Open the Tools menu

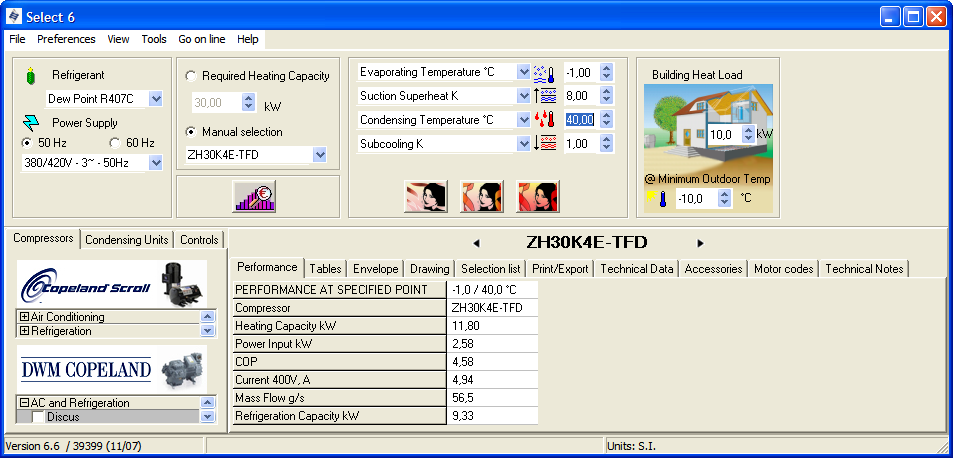[x=154, y=39]
